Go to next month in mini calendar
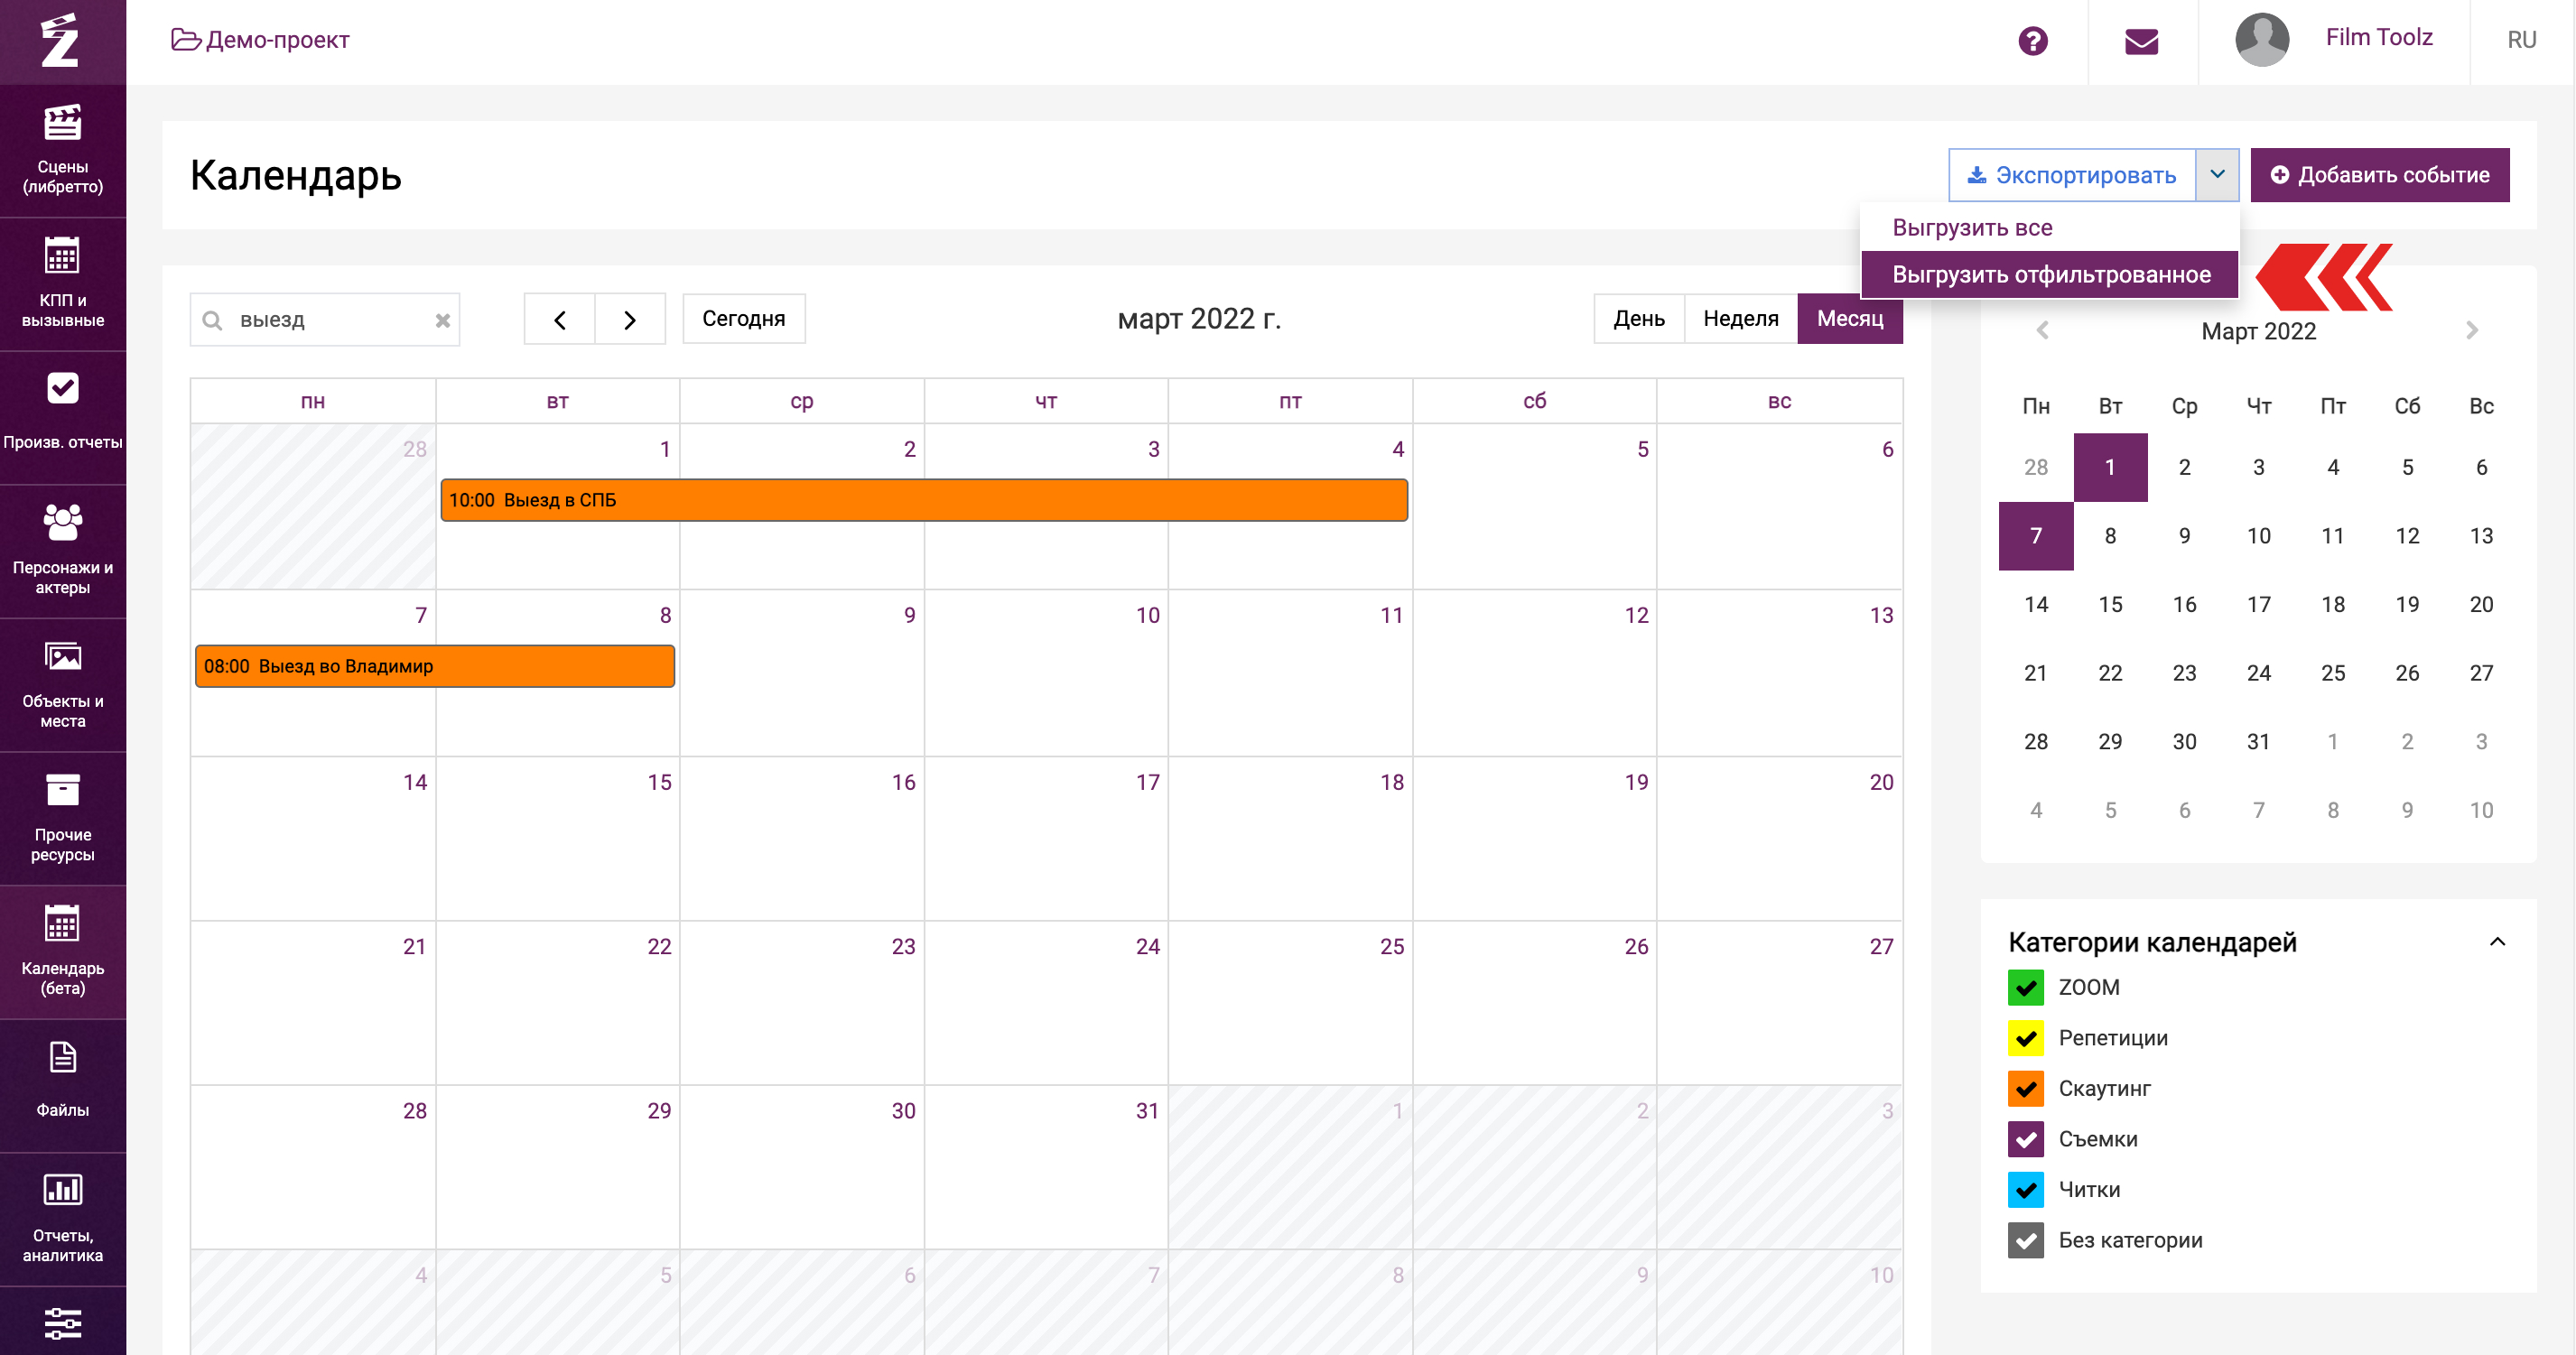 tap(2472, 330)
